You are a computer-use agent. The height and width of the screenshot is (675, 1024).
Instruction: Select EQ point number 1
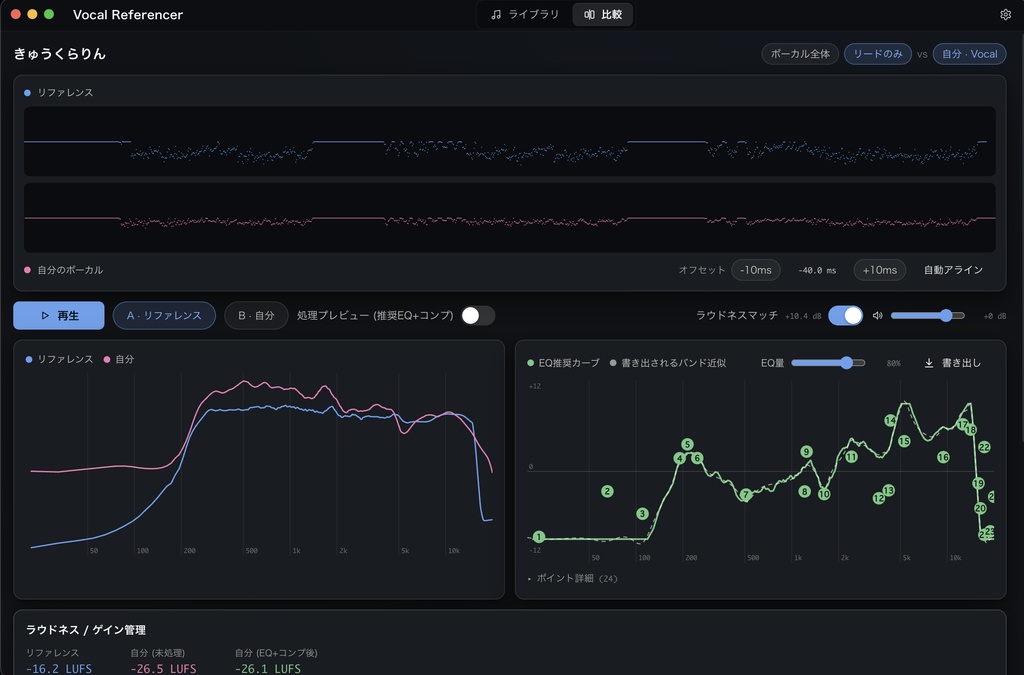[538, 537]
